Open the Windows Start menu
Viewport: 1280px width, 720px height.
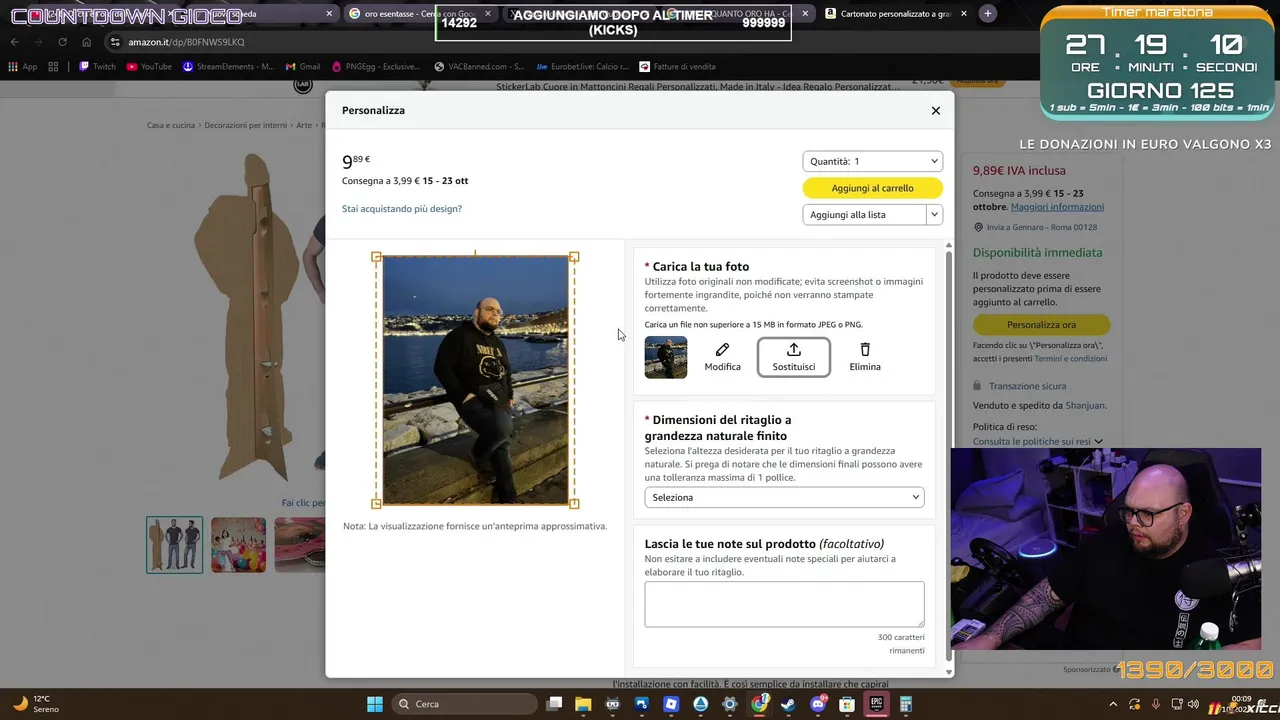[375, 704]
